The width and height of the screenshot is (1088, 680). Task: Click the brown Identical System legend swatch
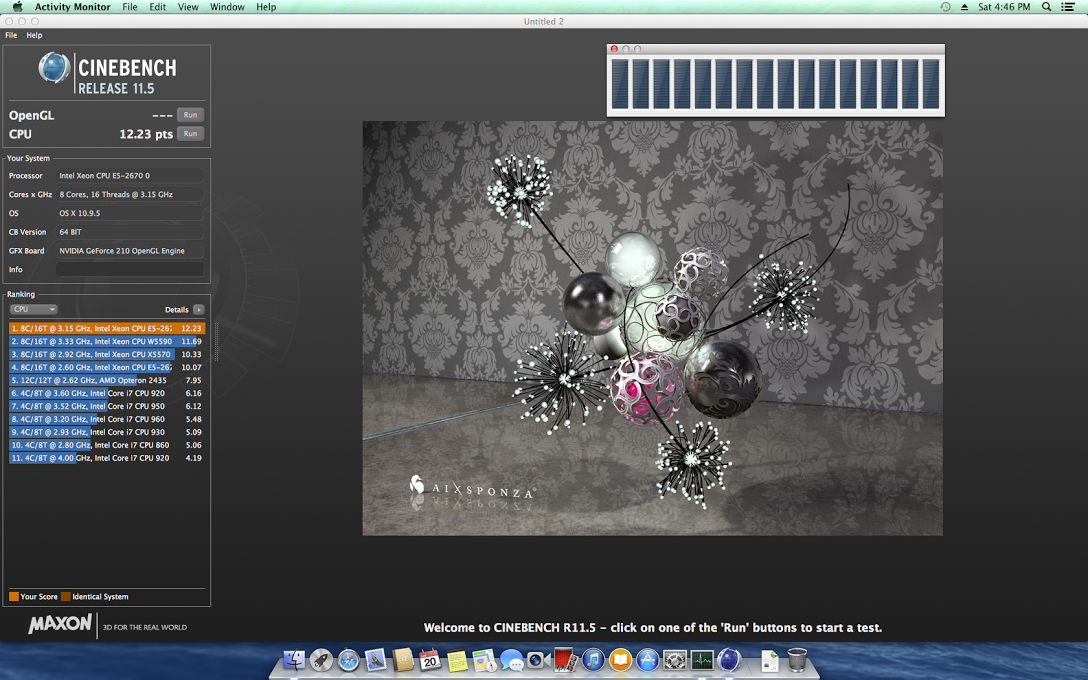pos(66,596)
